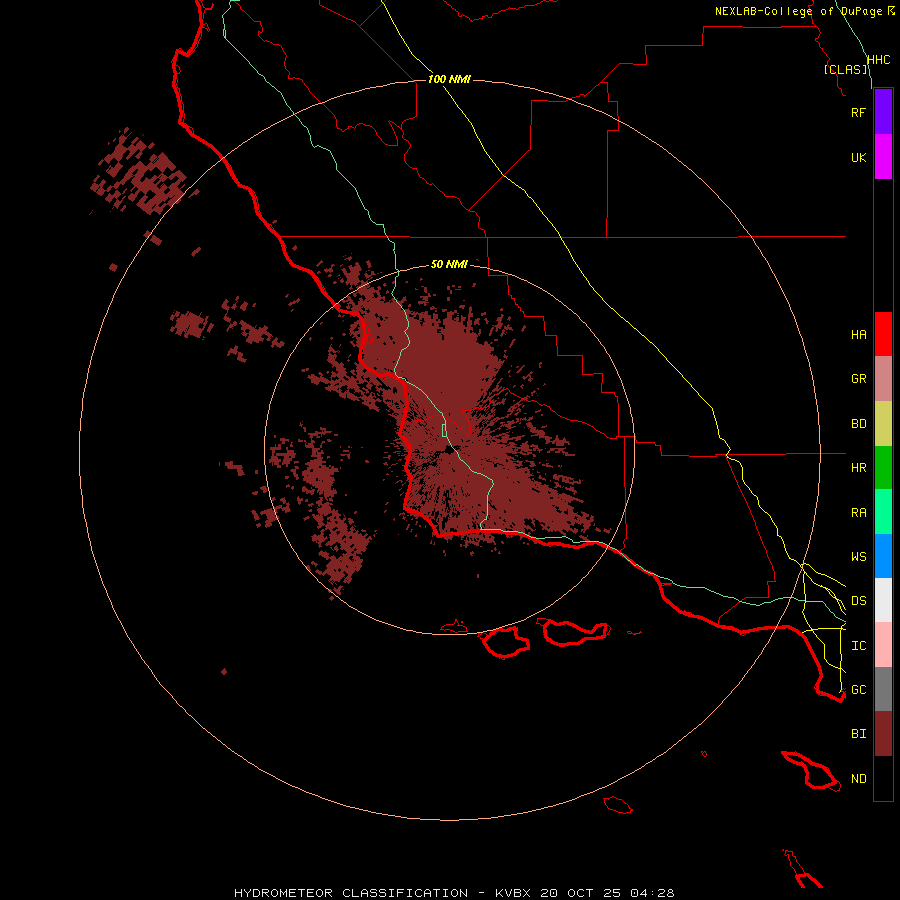
Task: Click the "HA" legend label
Action: [858, 335]
